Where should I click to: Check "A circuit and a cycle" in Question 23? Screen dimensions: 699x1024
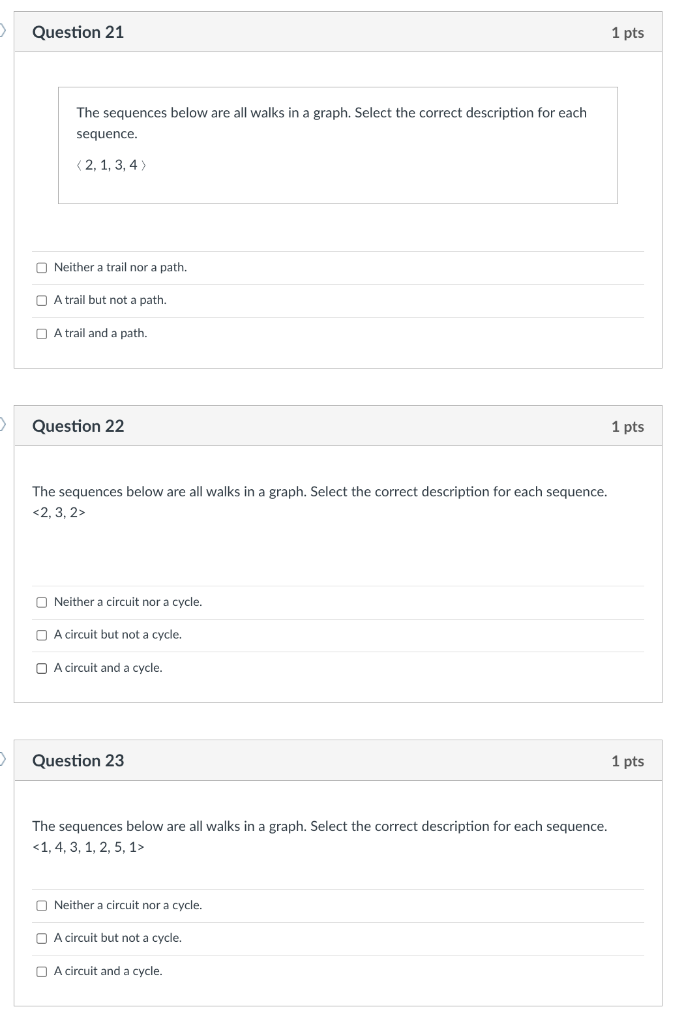click(40, 970)
